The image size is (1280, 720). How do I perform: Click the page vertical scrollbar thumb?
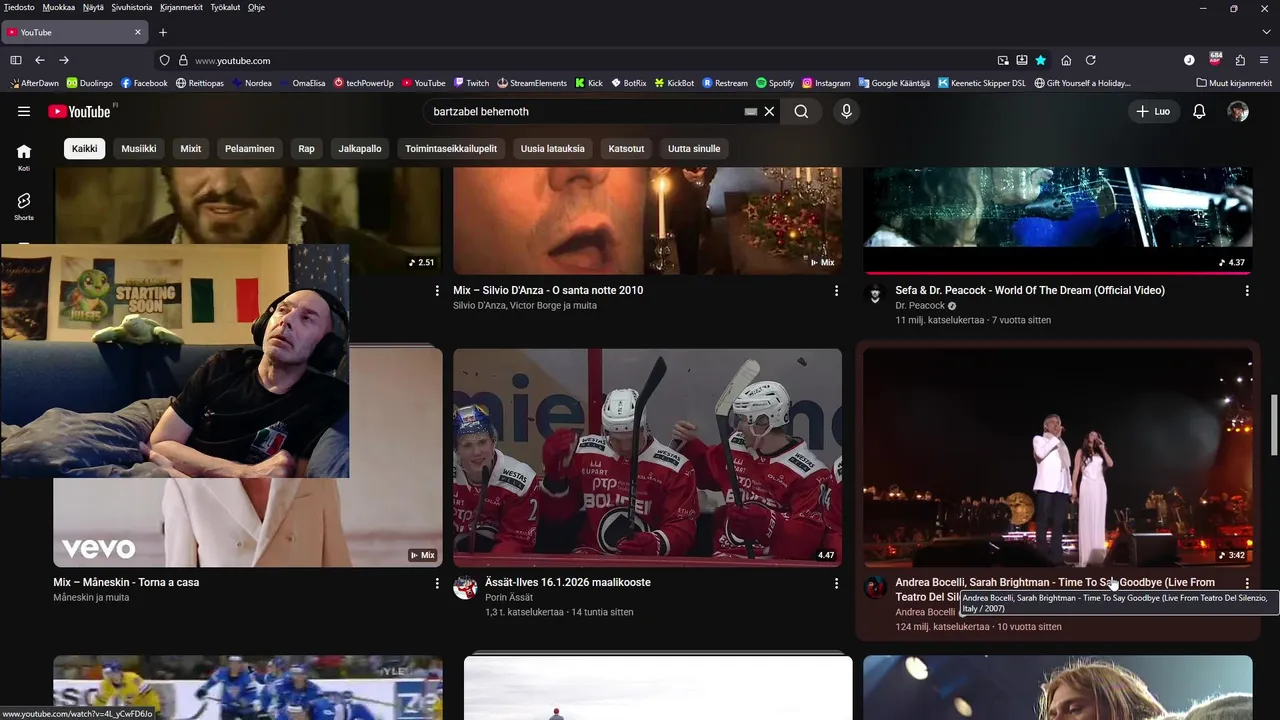pyautogui.click(x=1274, y=425)
